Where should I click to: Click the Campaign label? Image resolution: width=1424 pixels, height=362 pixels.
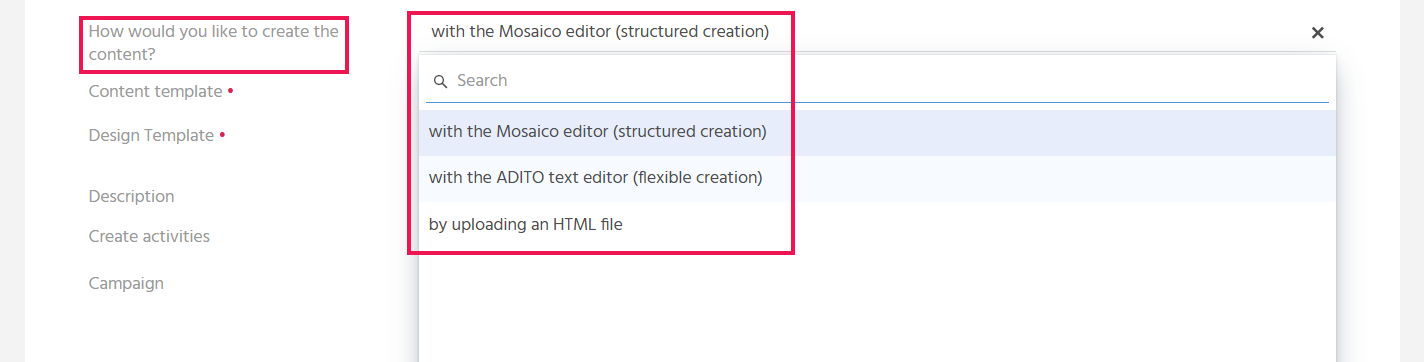[126, 283]
